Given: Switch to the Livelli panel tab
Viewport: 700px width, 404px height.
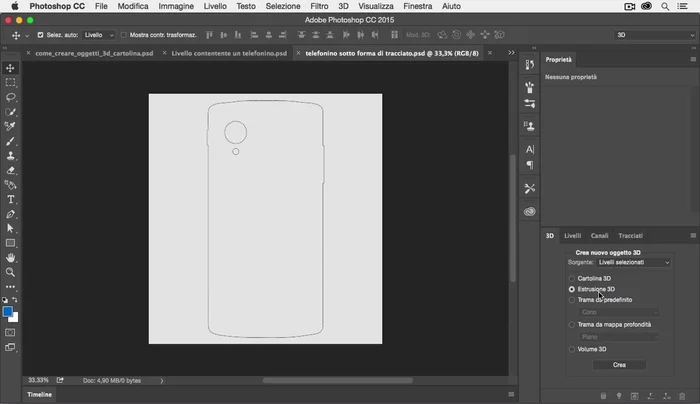Looking at the screenshot, I should pyautogui.click(x=572, y=236).
